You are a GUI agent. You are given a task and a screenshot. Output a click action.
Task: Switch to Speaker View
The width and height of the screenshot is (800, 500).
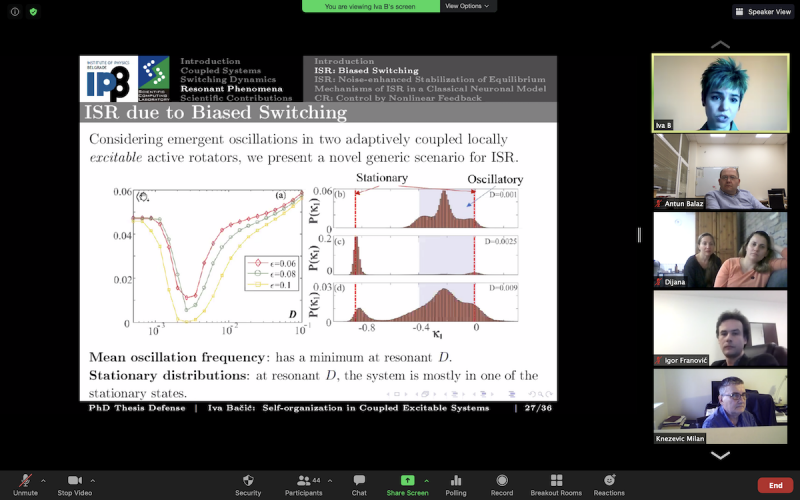tap(764, 12)
